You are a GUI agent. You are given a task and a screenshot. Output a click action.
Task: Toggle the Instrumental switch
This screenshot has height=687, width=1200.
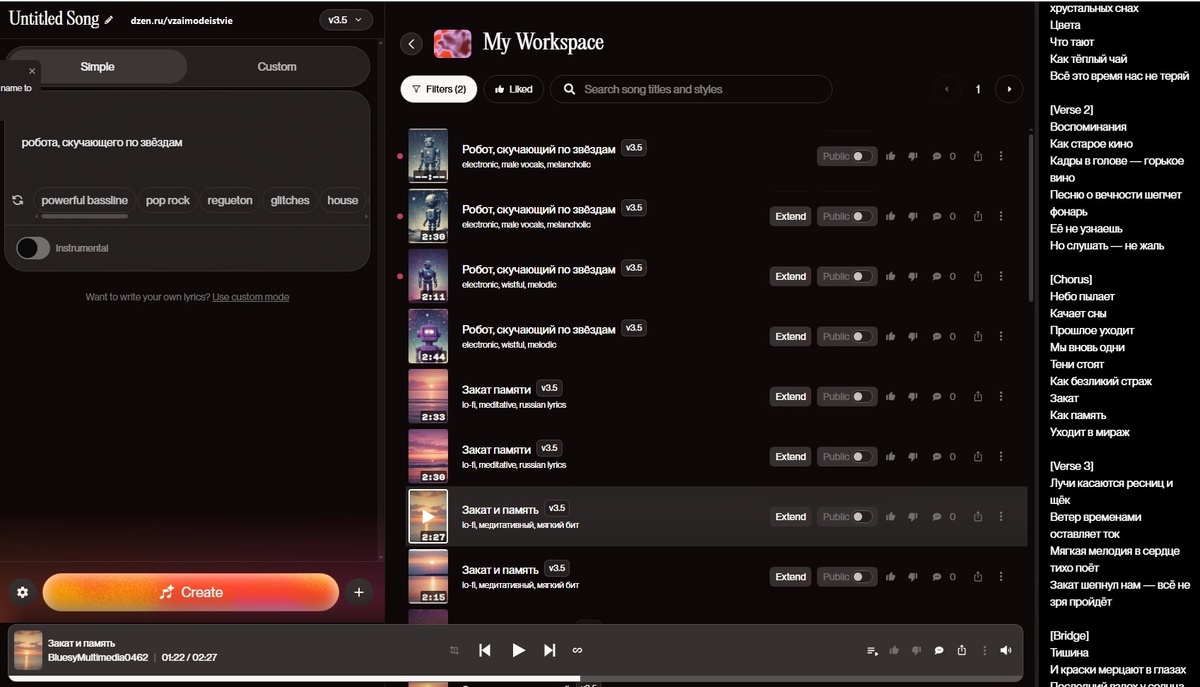click(33, 247)
